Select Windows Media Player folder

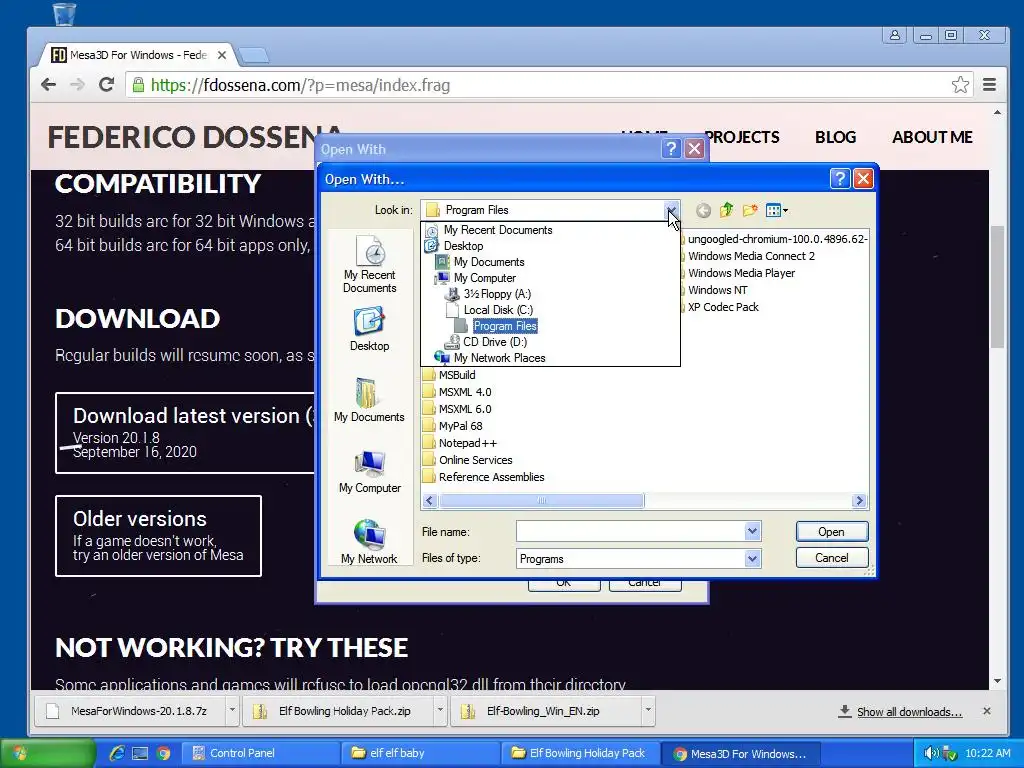(739, 273)
